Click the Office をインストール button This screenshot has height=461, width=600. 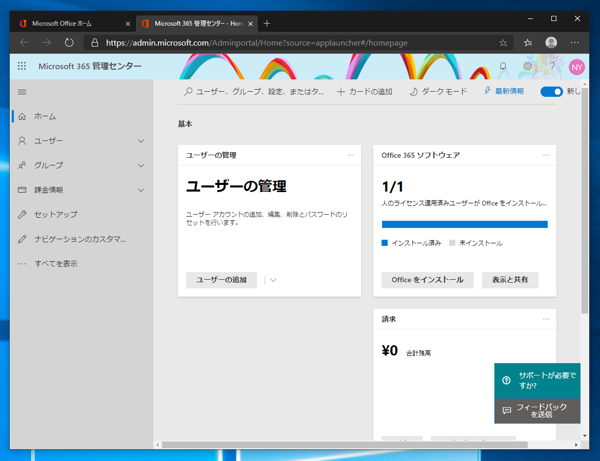tap(427, 280)
